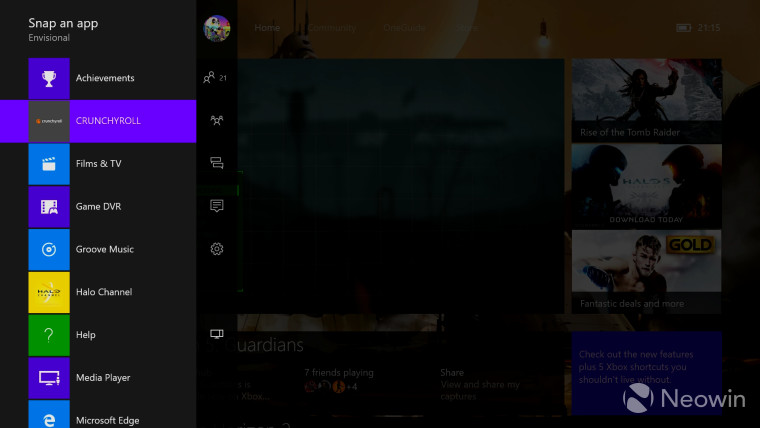
Task: Open the profile avatar picture
Action: pos(217,29)
